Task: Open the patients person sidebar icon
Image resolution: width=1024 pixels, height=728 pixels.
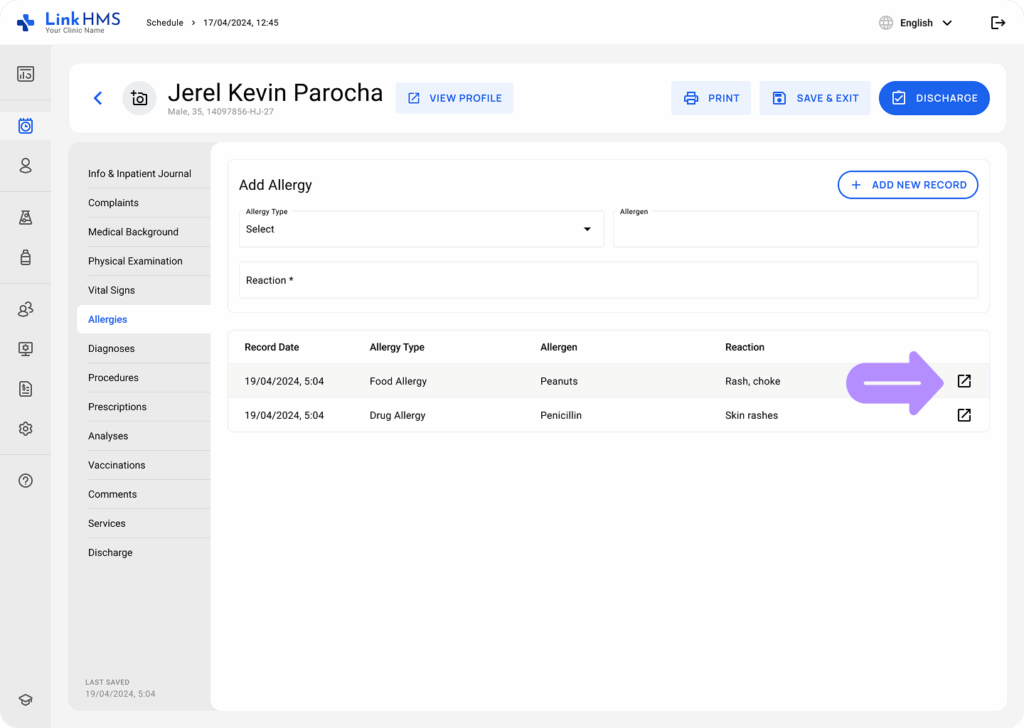Action: click(x=25, y=165)
